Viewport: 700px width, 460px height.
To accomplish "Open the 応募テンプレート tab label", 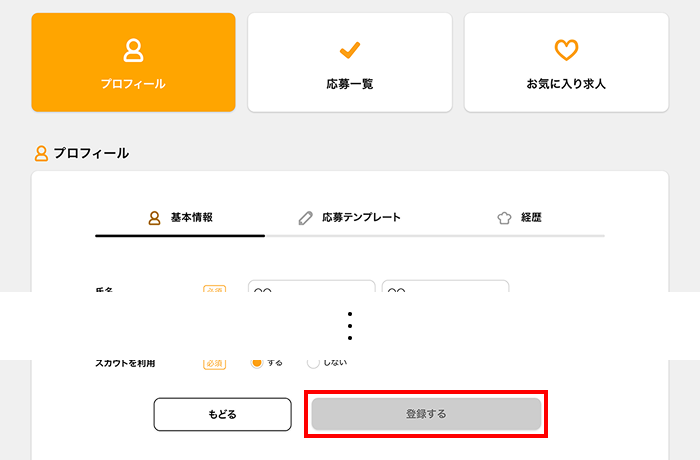I will 361,217.
